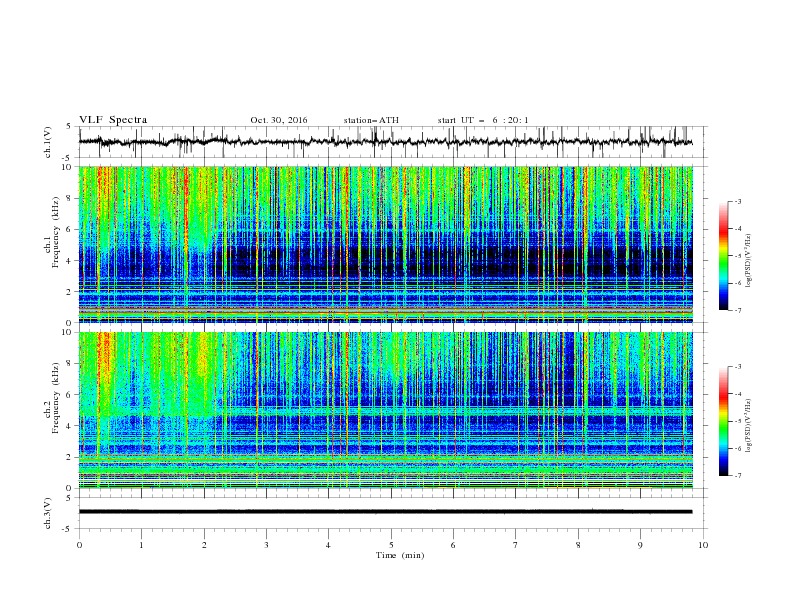This screenshot has width=792, height=612.
Task: Click time axis tick label "9"
Action: coord(640,545)
